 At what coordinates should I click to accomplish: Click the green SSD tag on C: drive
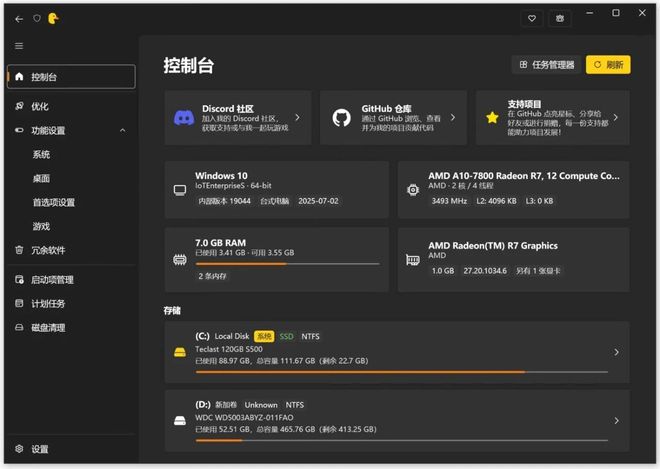pos(287,336)
